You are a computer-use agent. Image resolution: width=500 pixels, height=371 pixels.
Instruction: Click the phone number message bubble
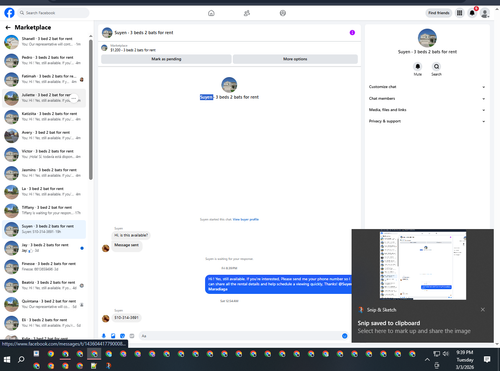coord(126,318)
